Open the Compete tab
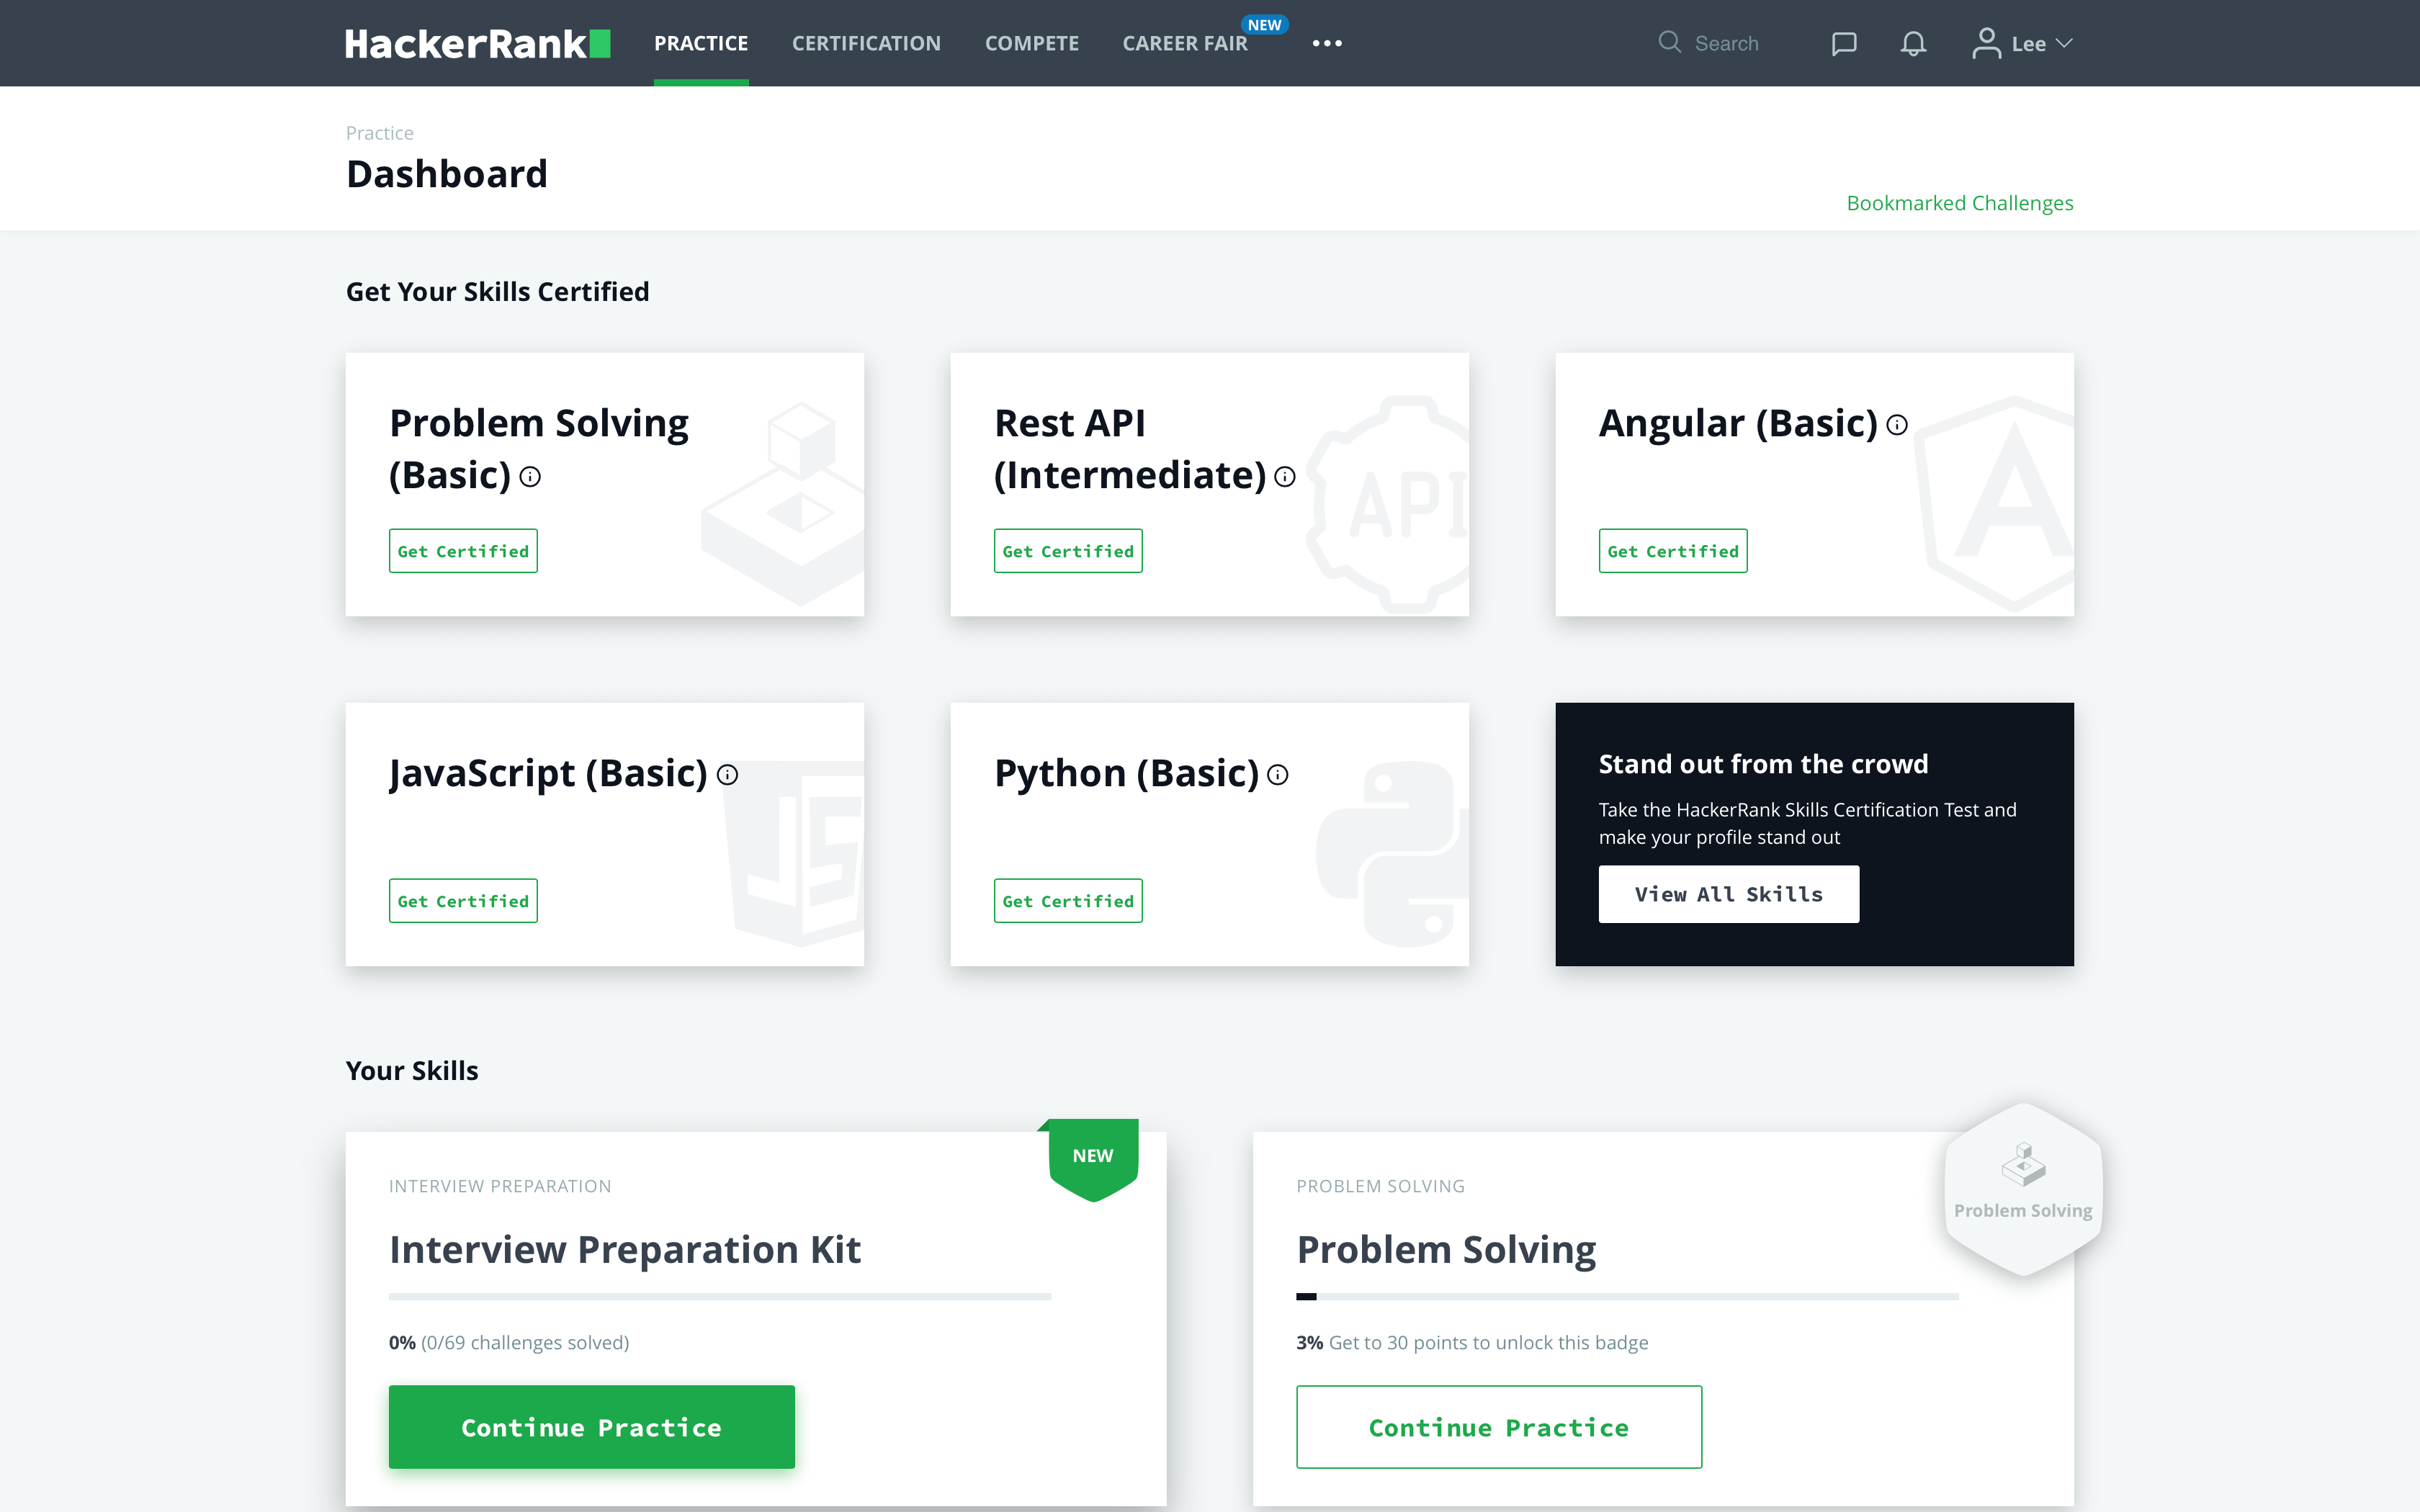The height and width of the screenshot is (1512, 2420). [x=1031, y=43]
